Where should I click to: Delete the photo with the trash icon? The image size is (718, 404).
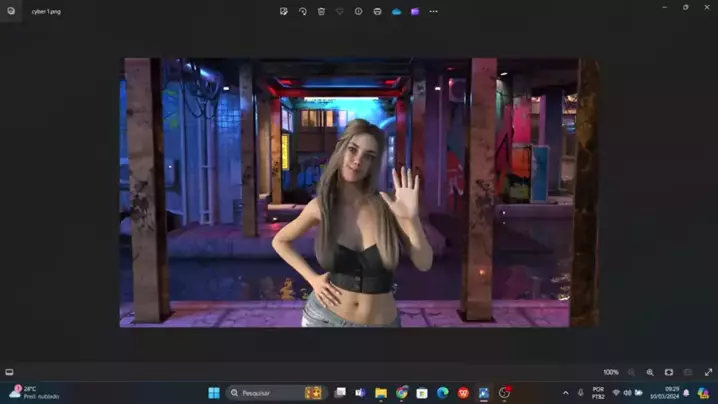coord(321,11)
